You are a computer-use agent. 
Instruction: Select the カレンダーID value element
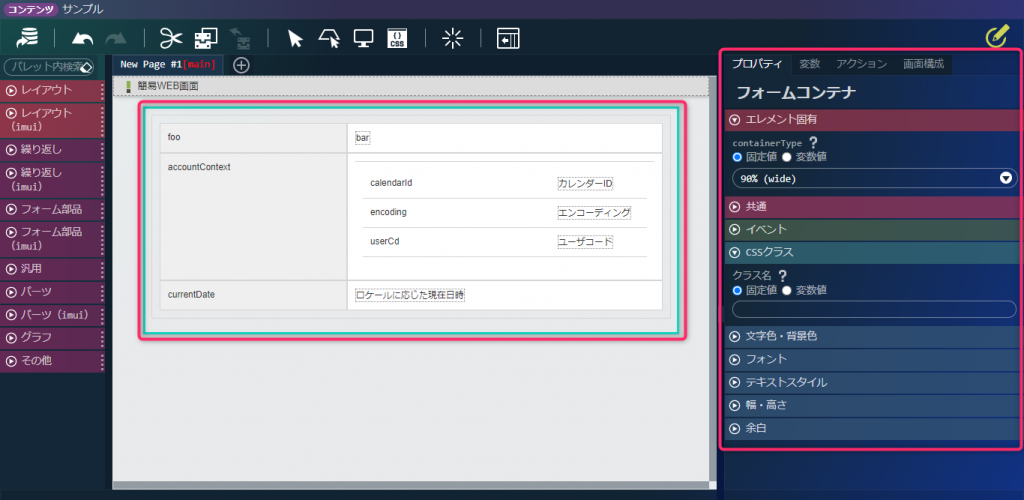coord(585,183)
